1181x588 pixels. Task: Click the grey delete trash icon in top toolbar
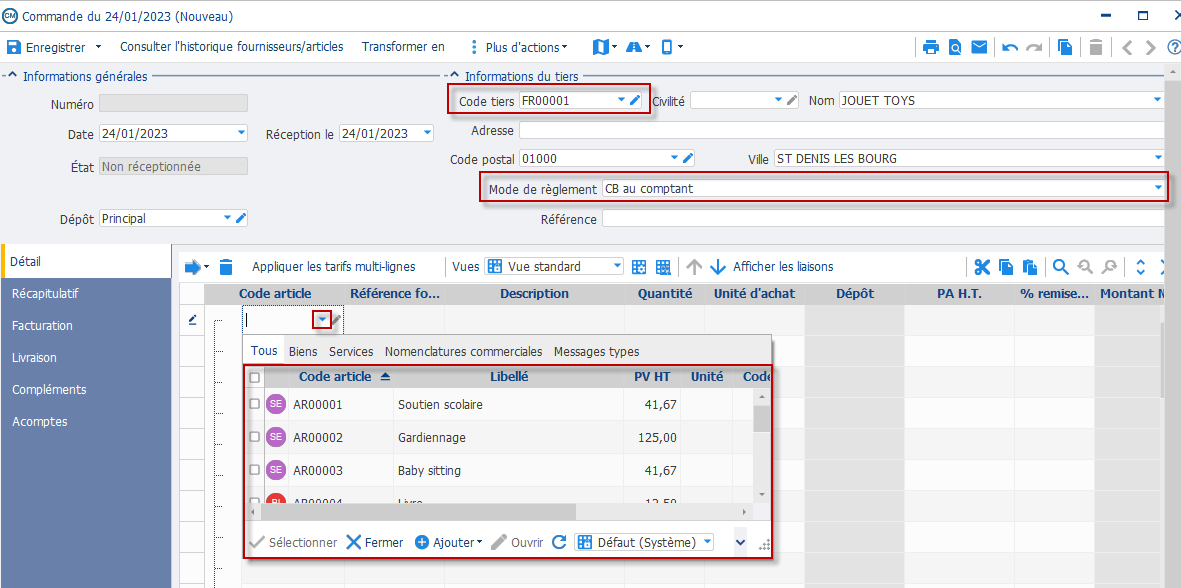1097,47
